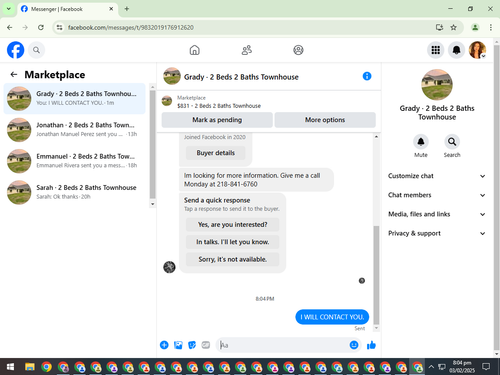This screenshot has height=375, width=500.
Task: Open site information icon in address bar
Action: pos(59,27)
